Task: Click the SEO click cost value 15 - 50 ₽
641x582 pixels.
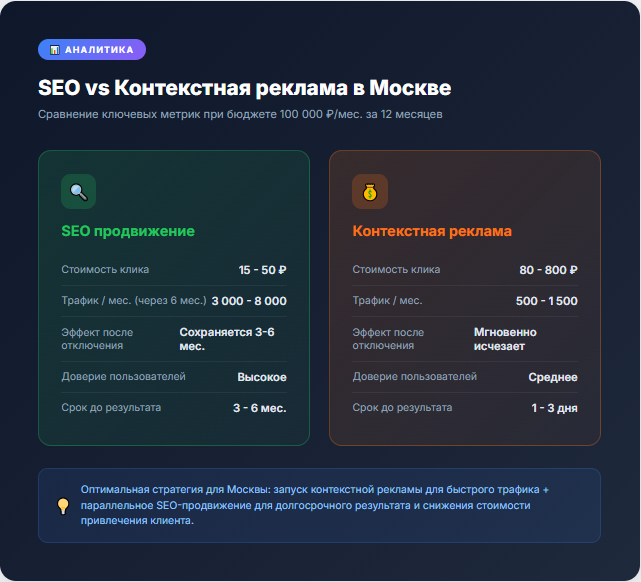Action: point(262,270)
